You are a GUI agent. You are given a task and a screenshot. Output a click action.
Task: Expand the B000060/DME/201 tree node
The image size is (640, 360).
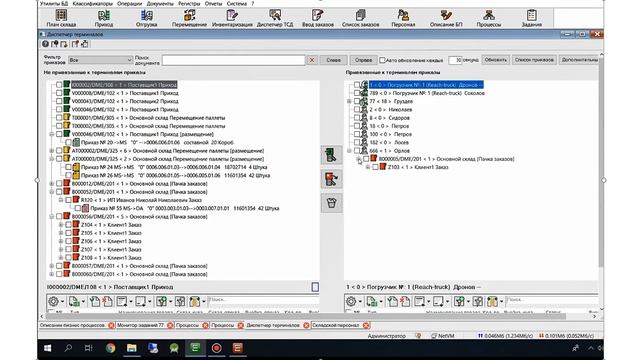point(52,274)
